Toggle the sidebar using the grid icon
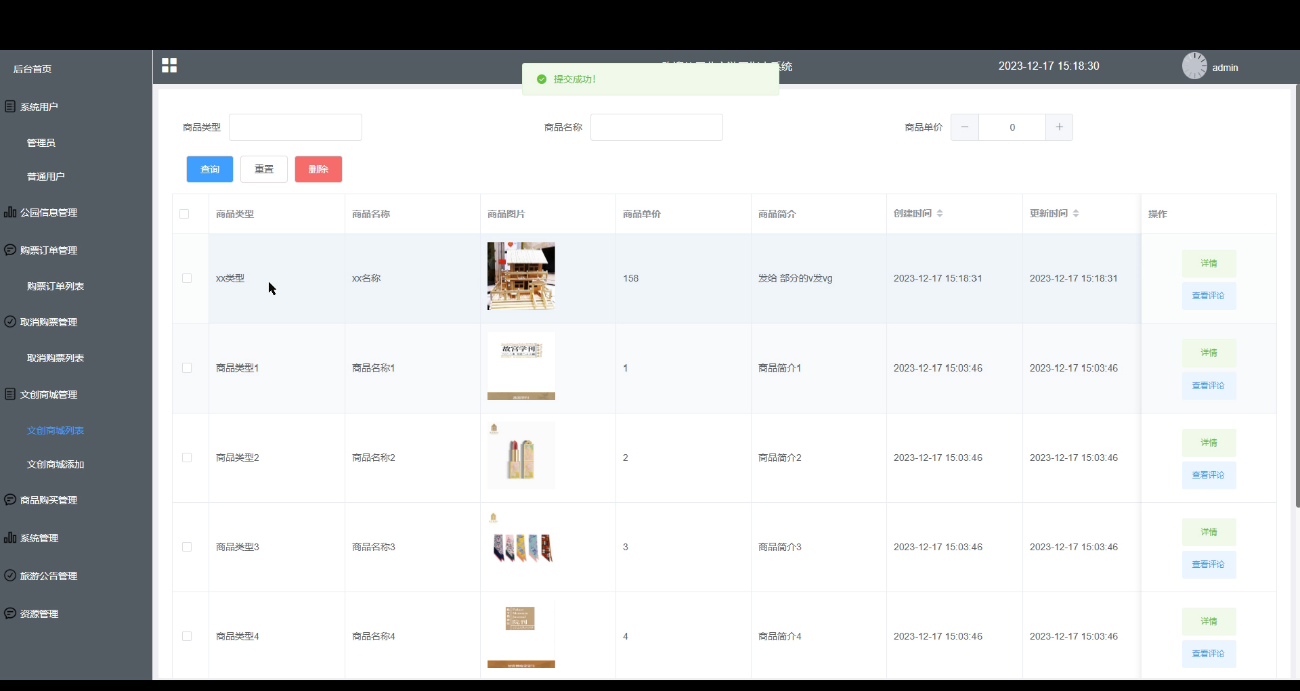The width and height of the screenshot is (1300, 691). 169,65
